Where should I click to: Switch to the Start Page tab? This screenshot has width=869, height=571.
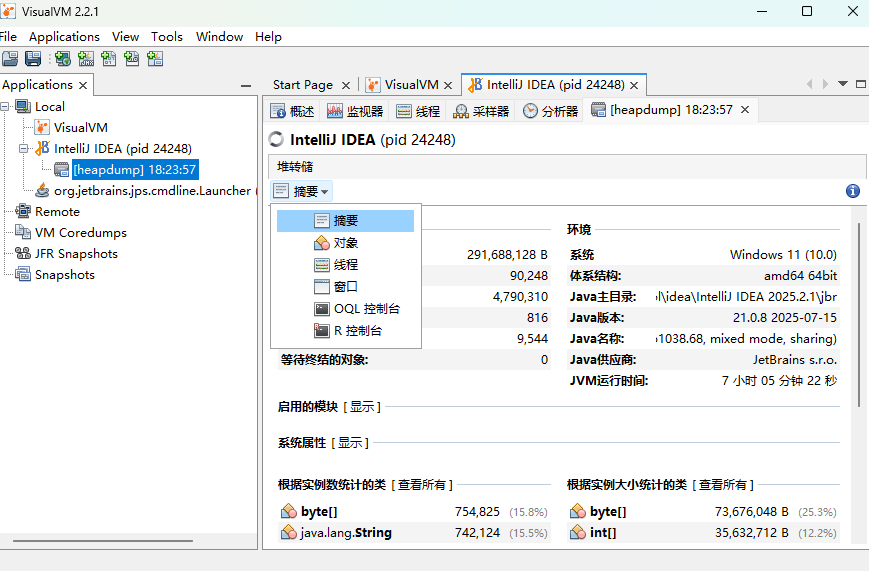303,85
